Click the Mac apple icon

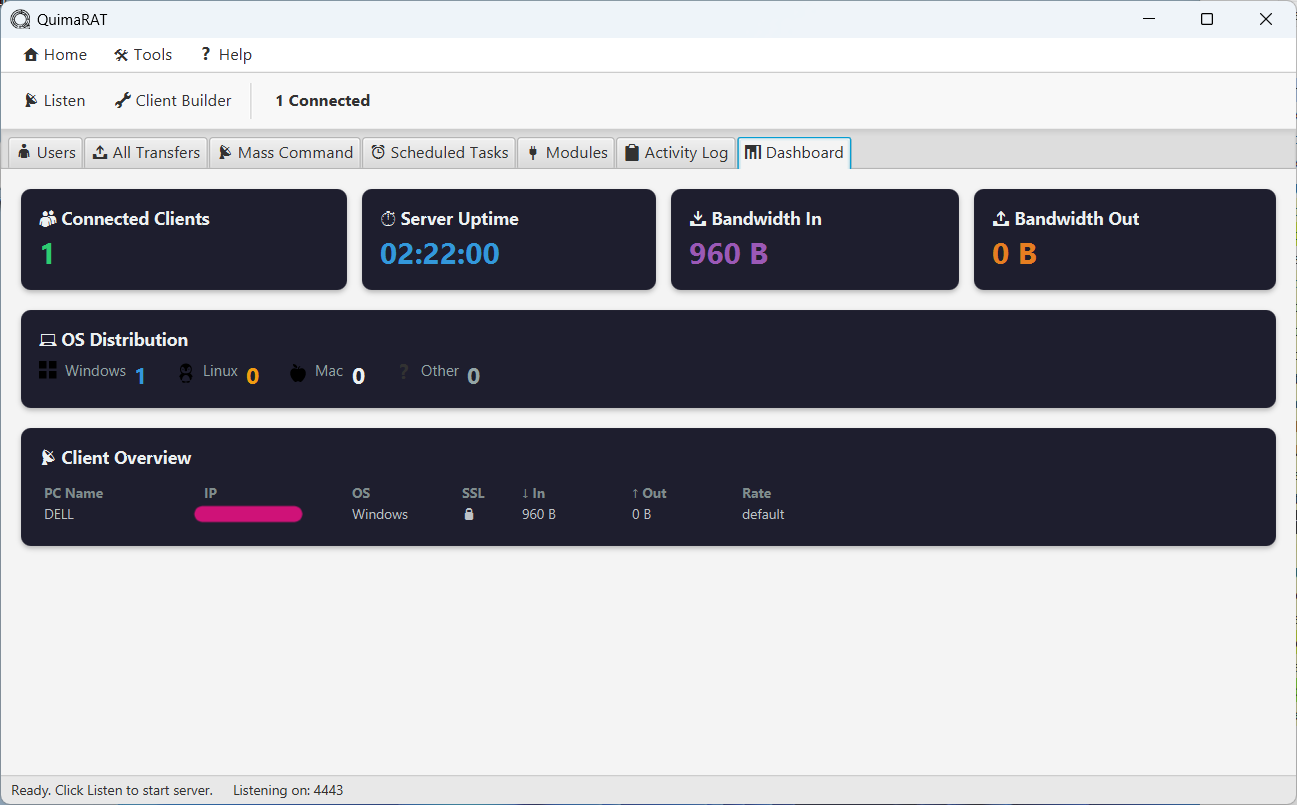pos(298,372)
